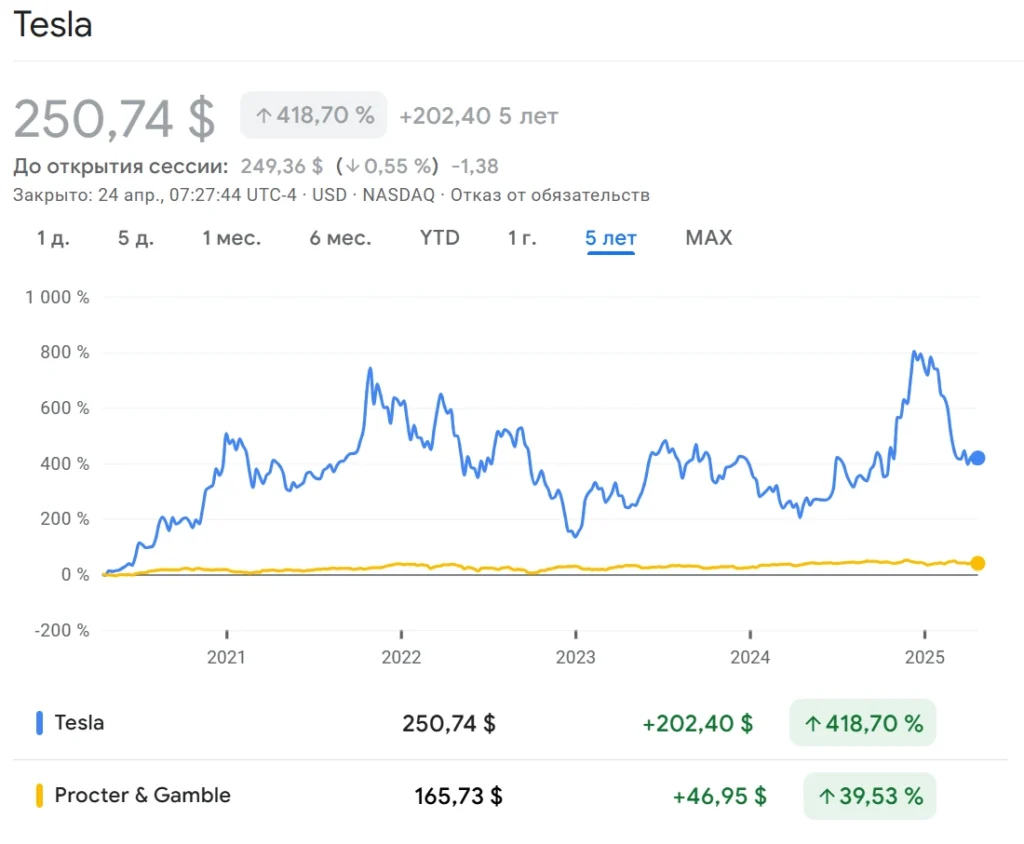The width and height of the screenshot is (1024, 844).
Task: Switch to the 6 мес. range tab
Action: (x=340, y=238)
